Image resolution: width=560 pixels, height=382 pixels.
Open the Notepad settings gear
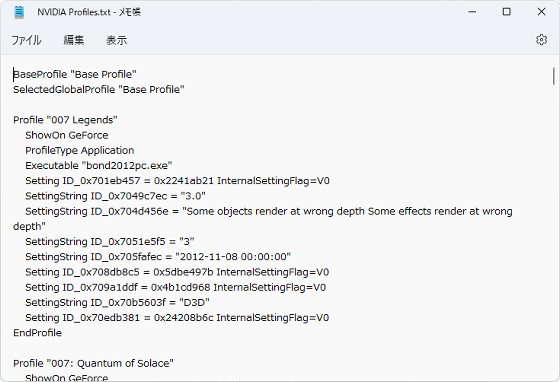pos(541,40)
